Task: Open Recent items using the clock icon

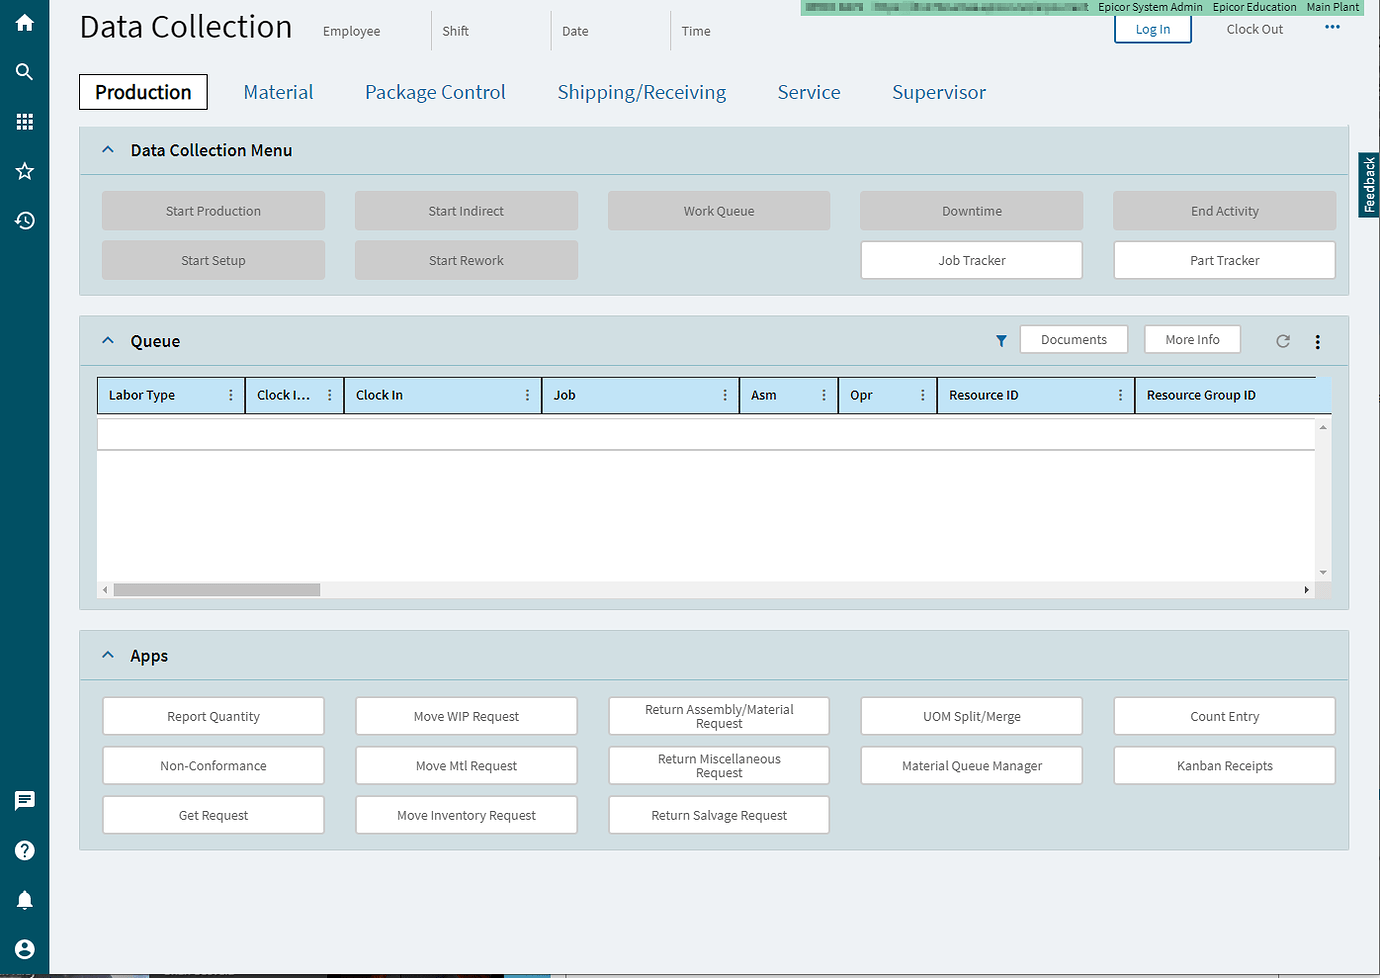Action: pos(24,220)
